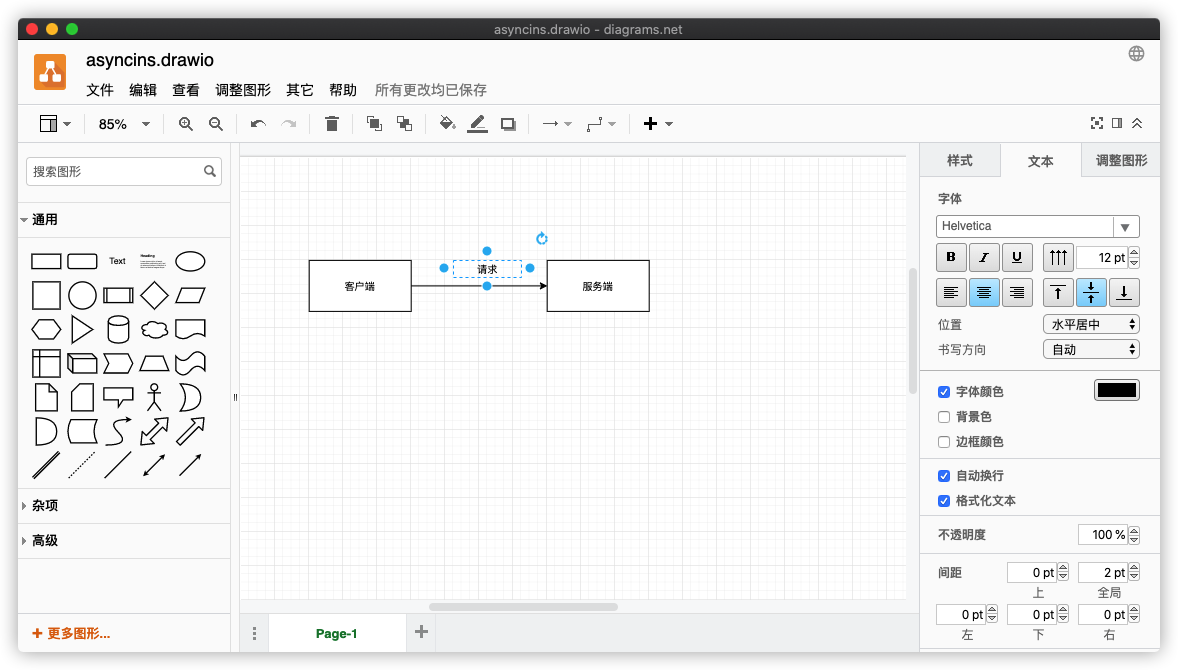The image size is (1178, 670).
Task: Click the zoom in magnifier icon
Action: 185,124
